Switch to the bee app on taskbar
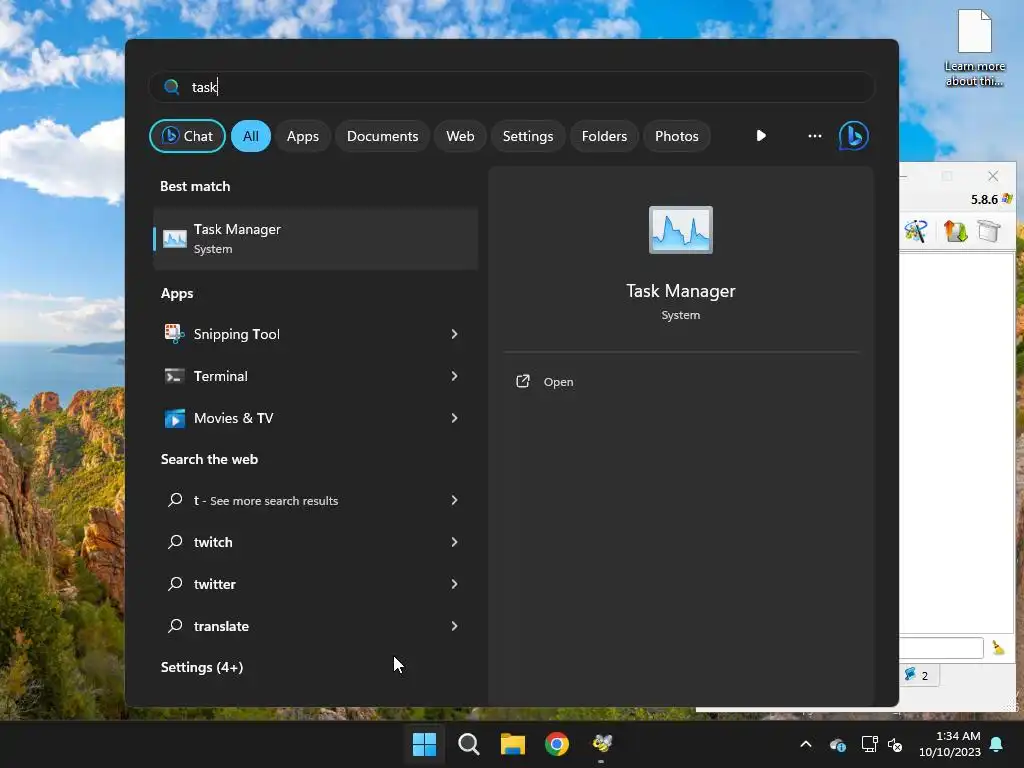The width and height of the screenshot is (1024, 768). tap(601, 744)
